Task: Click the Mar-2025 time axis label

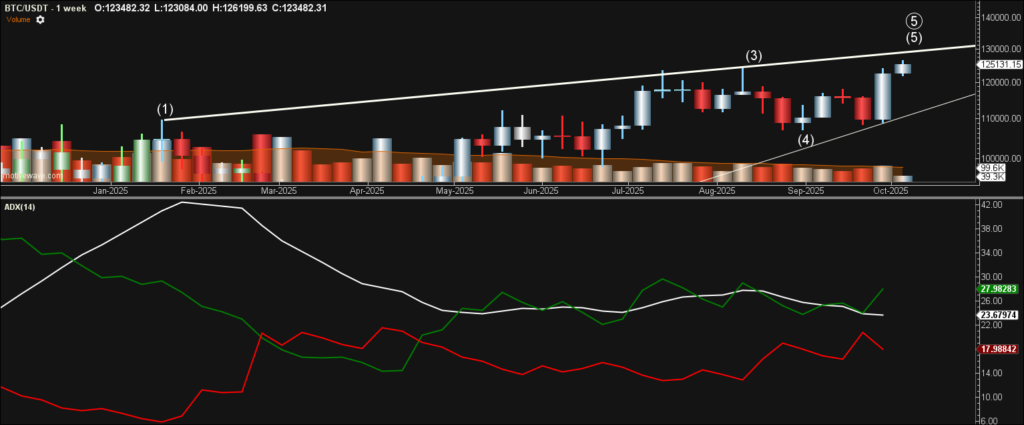Action: [x=279, y=191]
